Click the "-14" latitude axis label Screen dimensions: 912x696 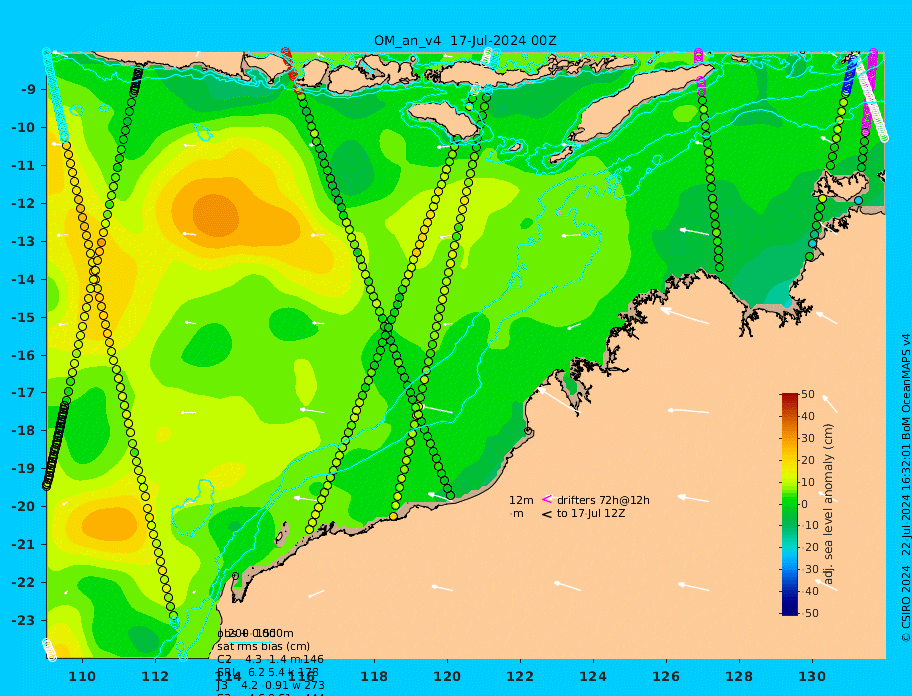coord(24,279)
